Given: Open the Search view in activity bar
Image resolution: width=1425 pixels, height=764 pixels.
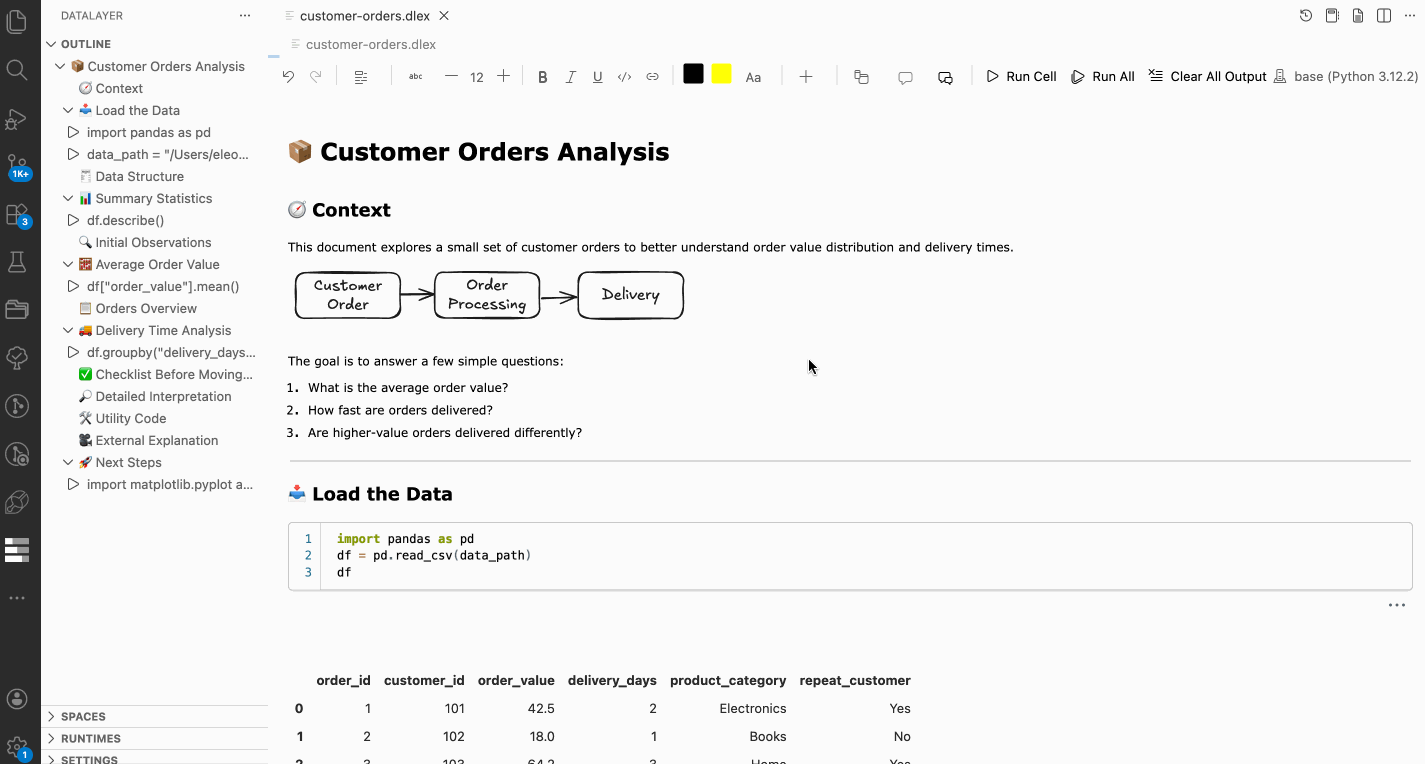Looking at the screenshot, I should pyautogui.click(x=16, y=69).
